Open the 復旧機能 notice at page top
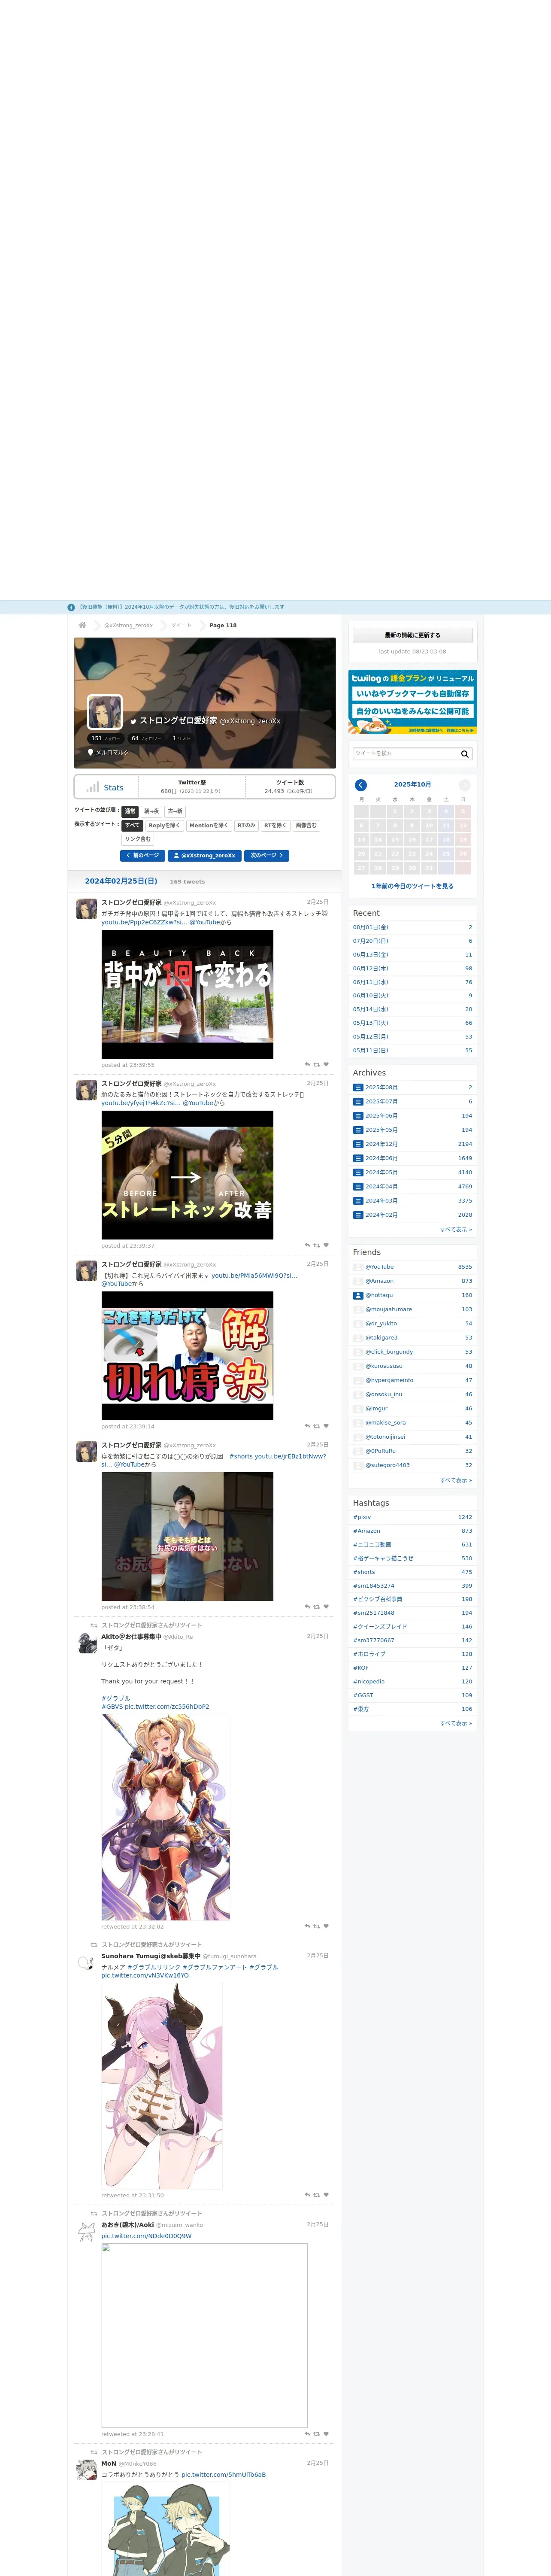The image size is (551, 2576). point(181,607)
